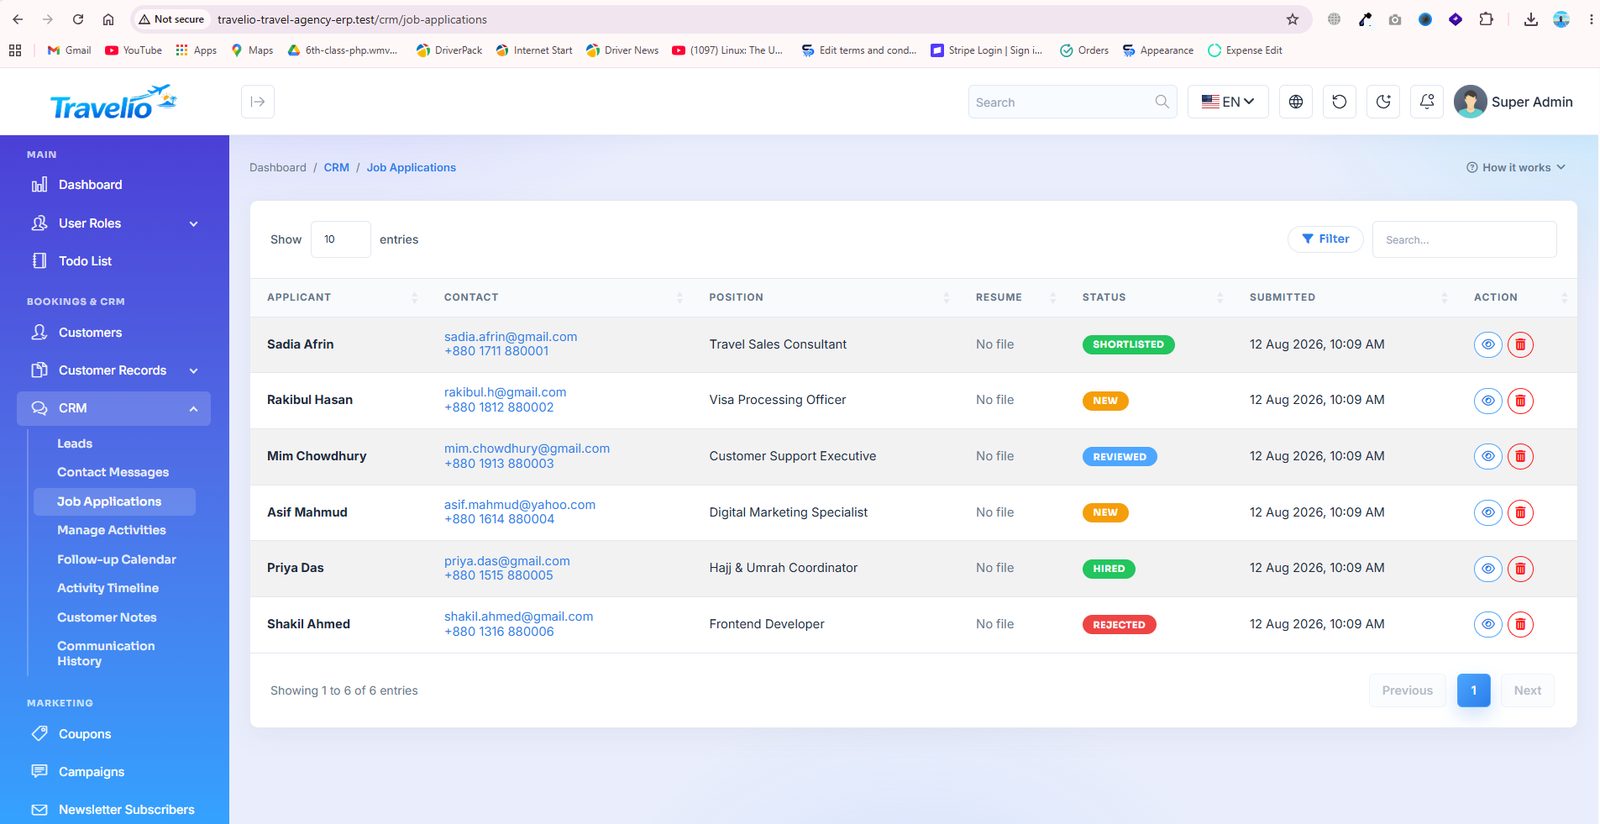Open Customers in sidebar
This screenshot has height=824, width=1600.
click(114, 332)
